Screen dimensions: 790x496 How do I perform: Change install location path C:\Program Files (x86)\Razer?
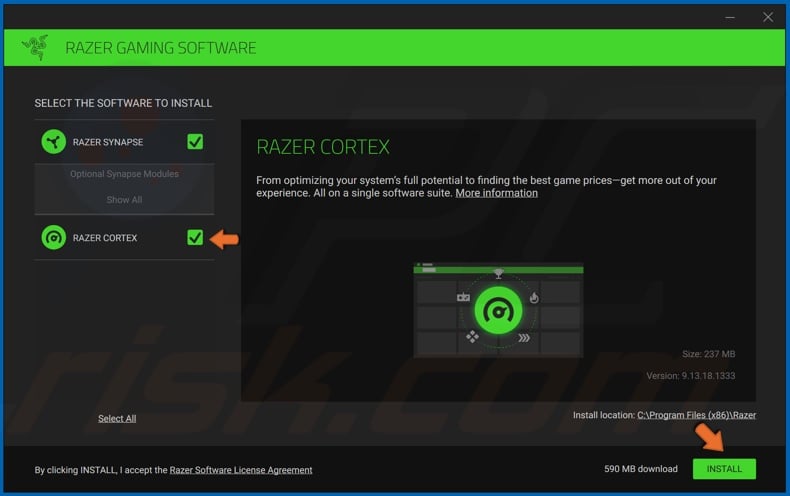(696, 415)
